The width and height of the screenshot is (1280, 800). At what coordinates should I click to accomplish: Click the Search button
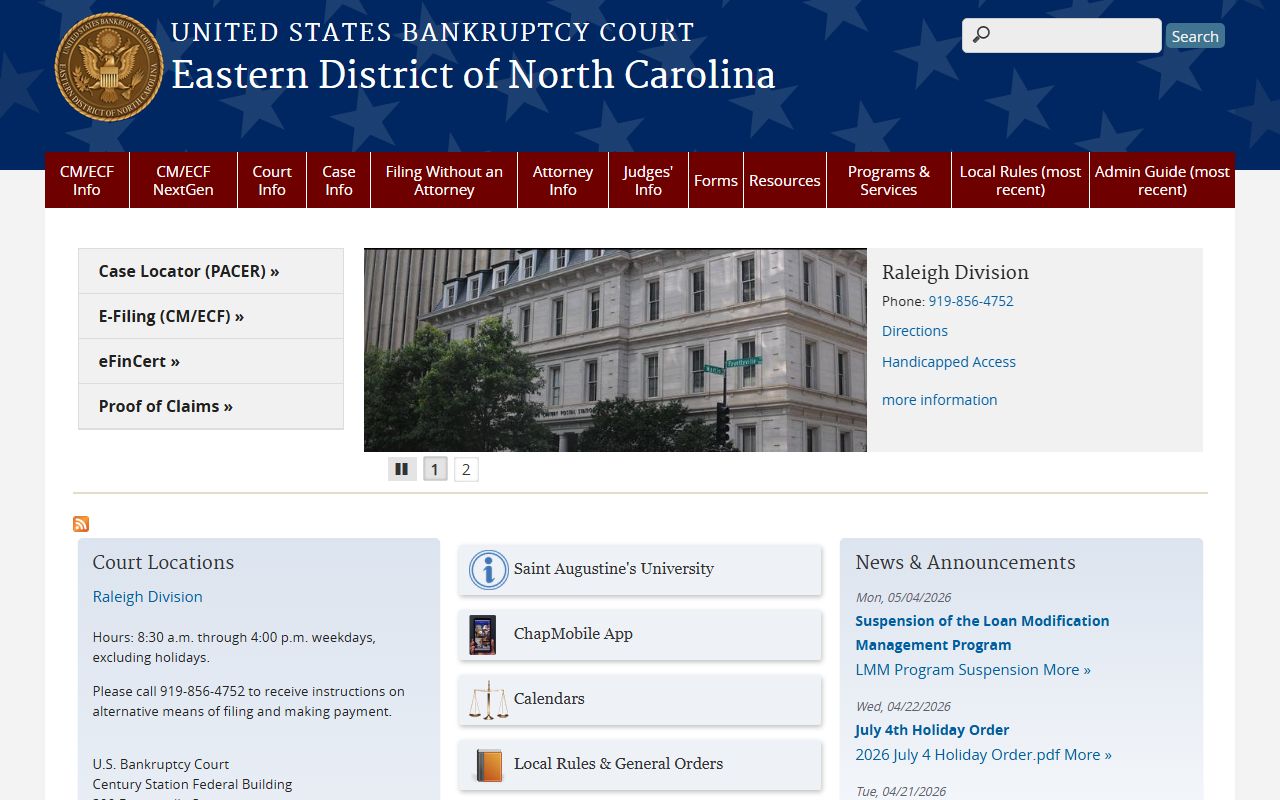coord(1195,36)
